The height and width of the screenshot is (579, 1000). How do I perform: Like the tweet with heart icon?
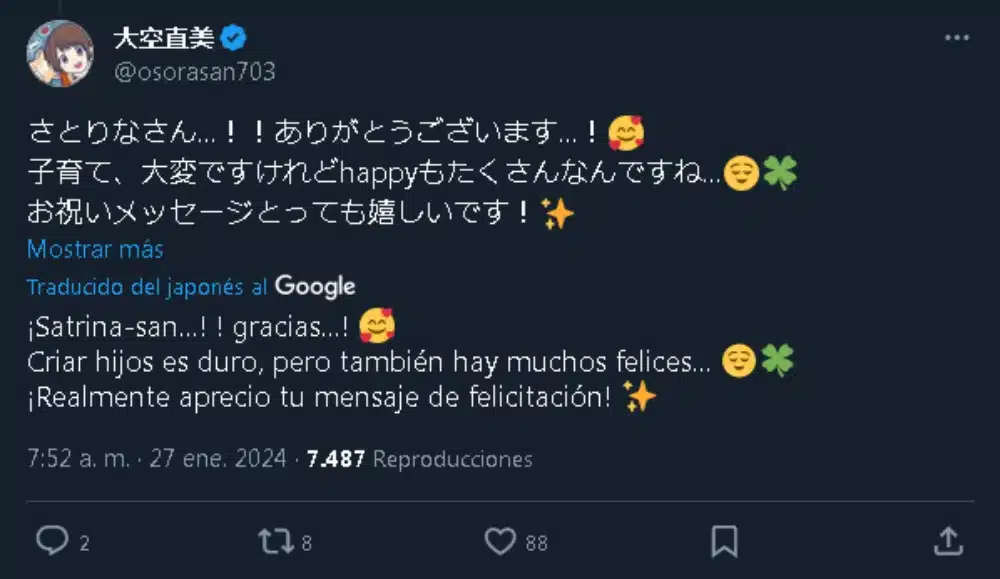[x=499, y=541]
